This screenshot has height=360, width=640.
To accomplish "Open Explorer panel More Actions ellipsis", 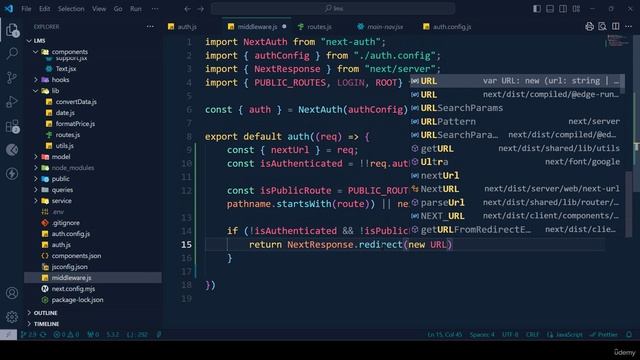I will (150, 27).
